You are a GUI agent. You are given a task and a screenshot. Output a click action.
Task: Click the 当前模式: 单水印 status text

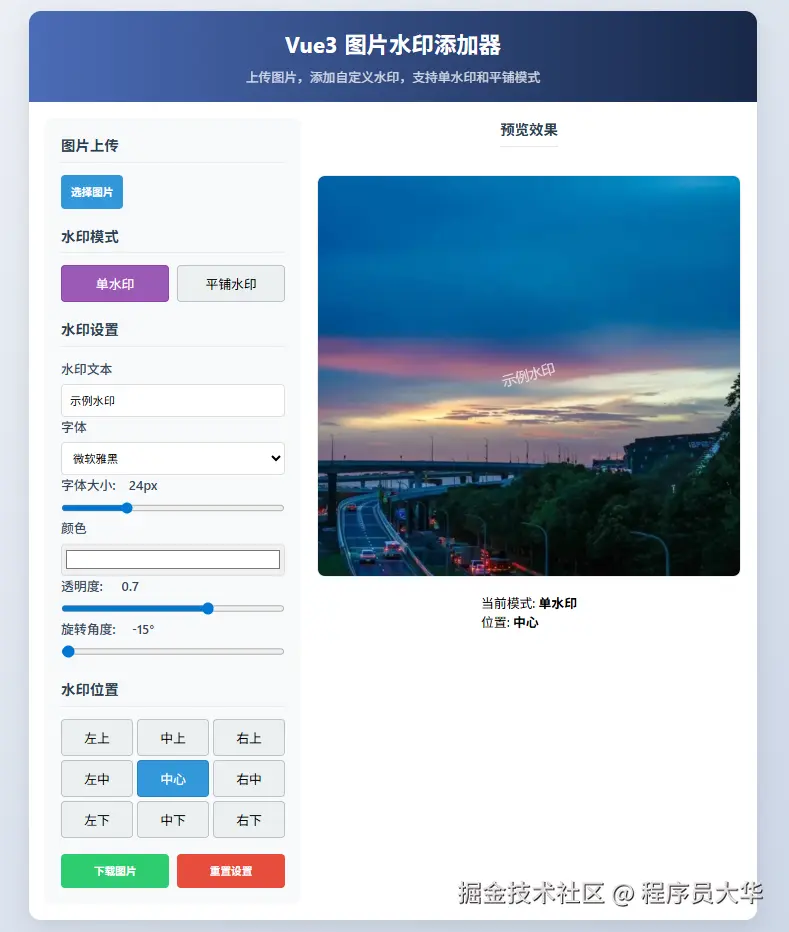pos(529,603)
